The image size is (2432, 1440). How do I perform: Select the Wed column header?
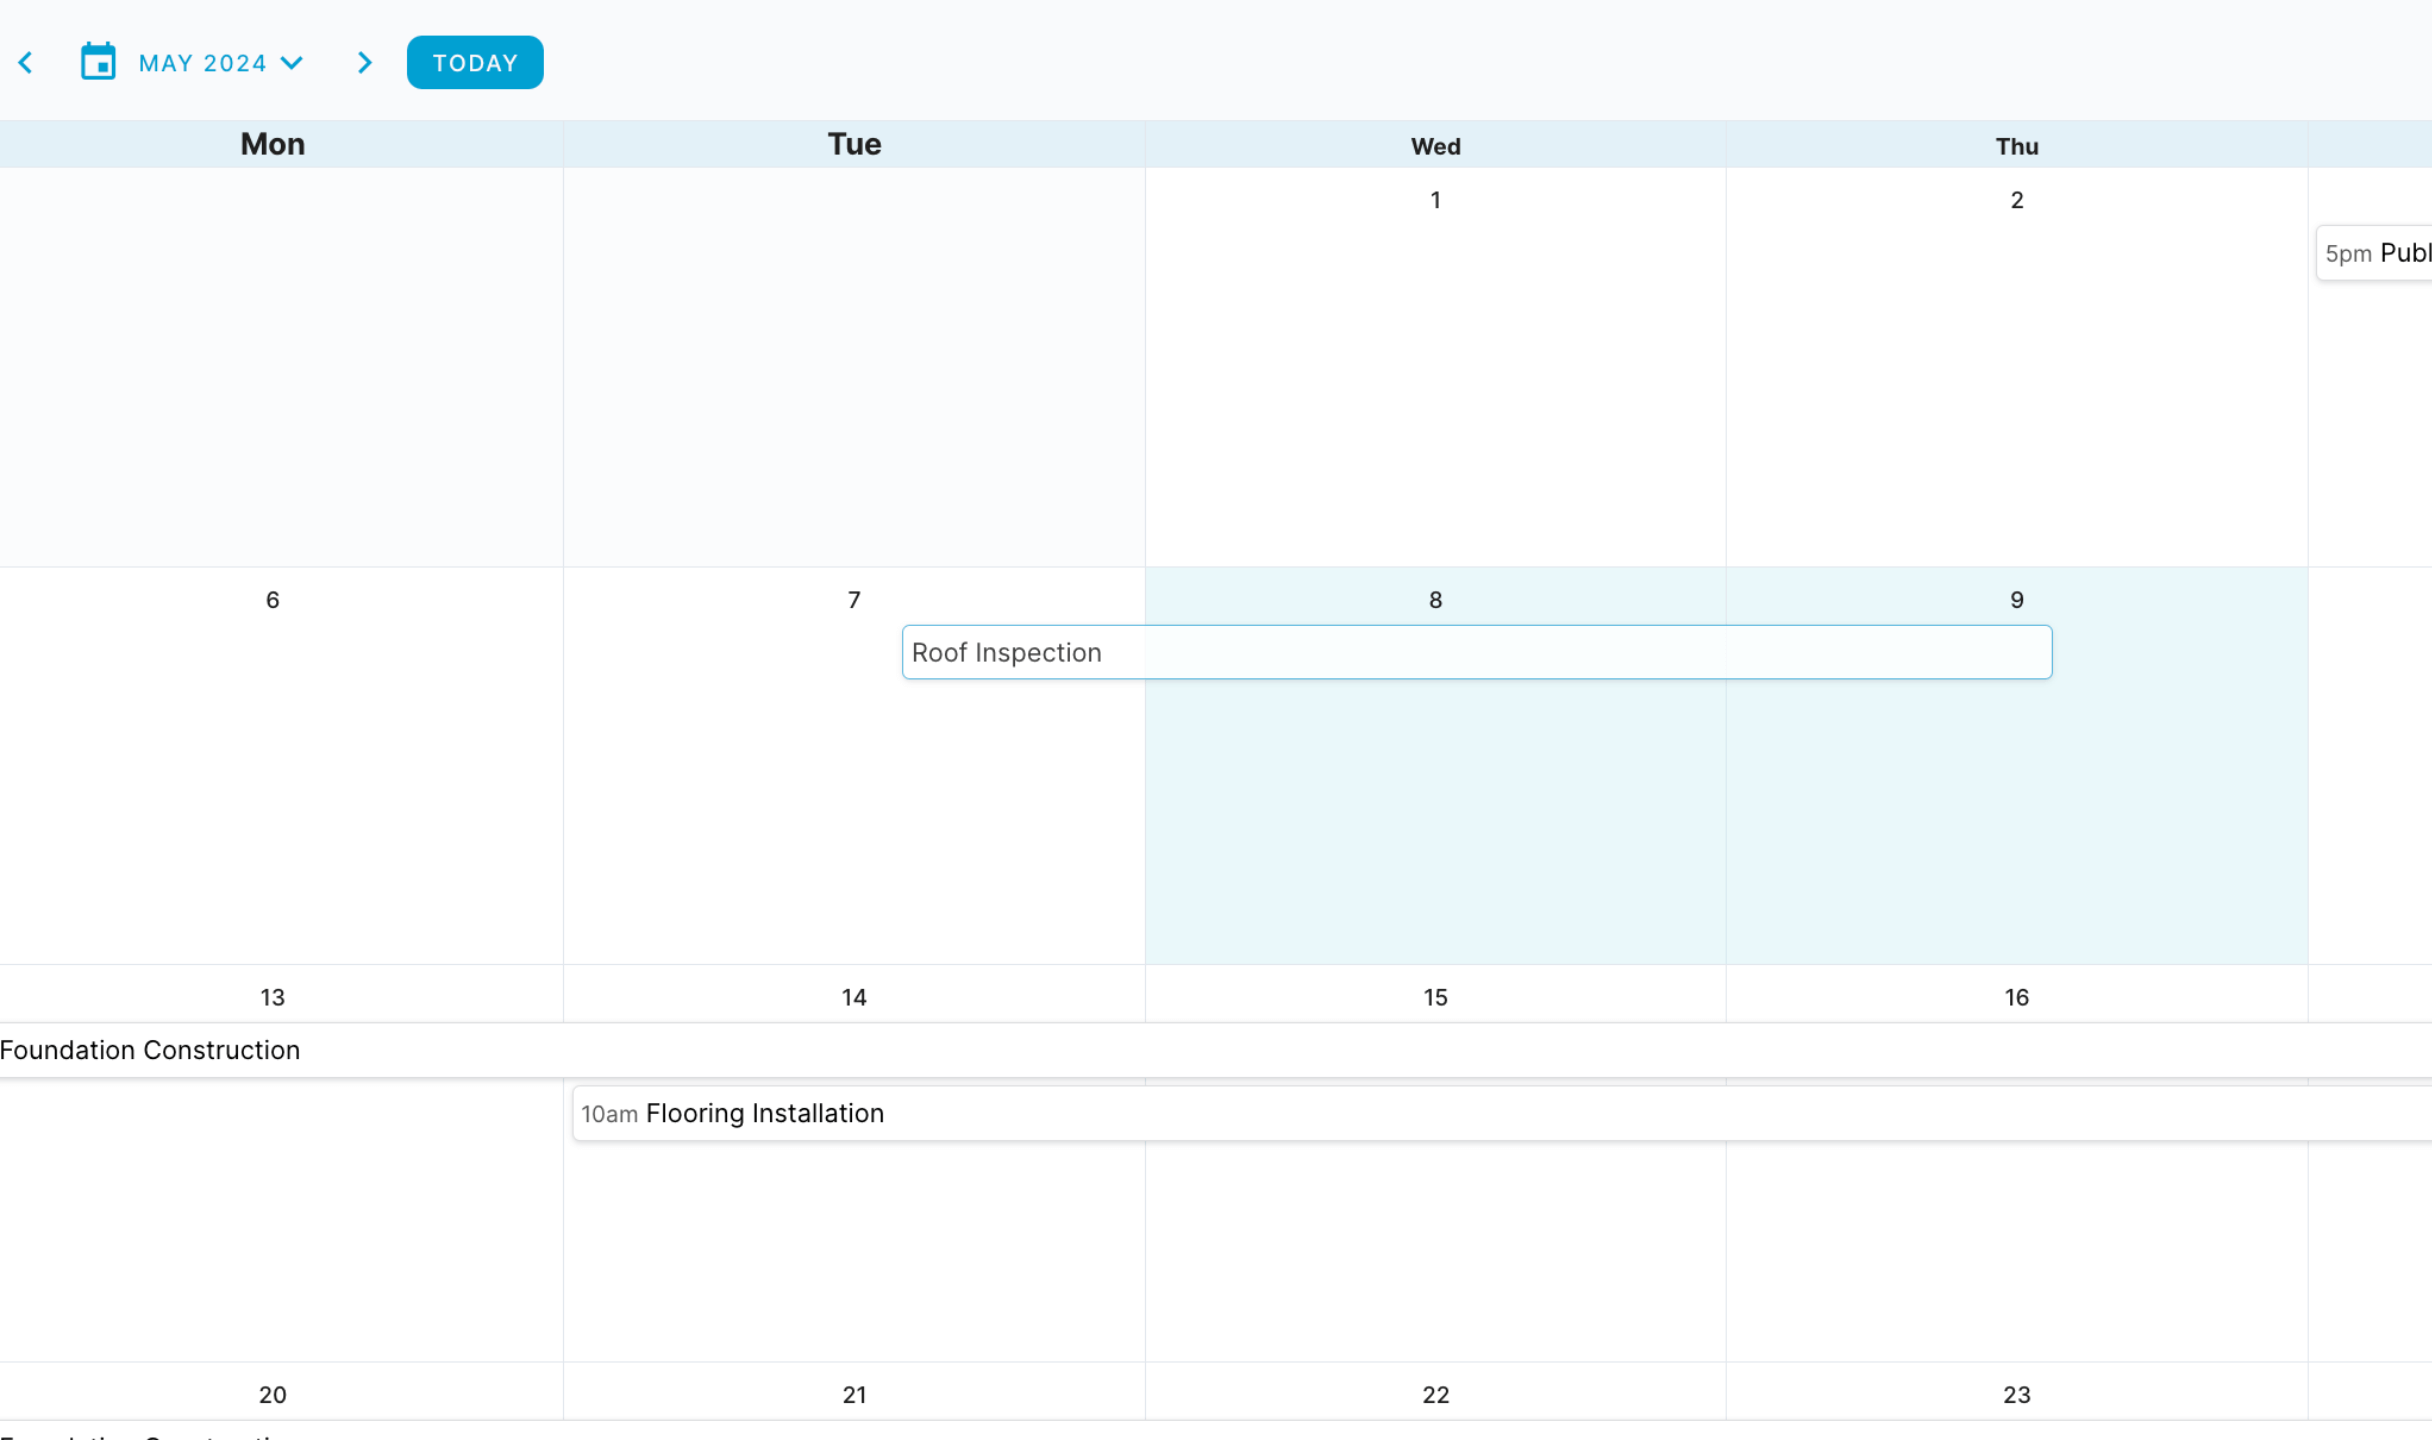tap(1436, 147)
